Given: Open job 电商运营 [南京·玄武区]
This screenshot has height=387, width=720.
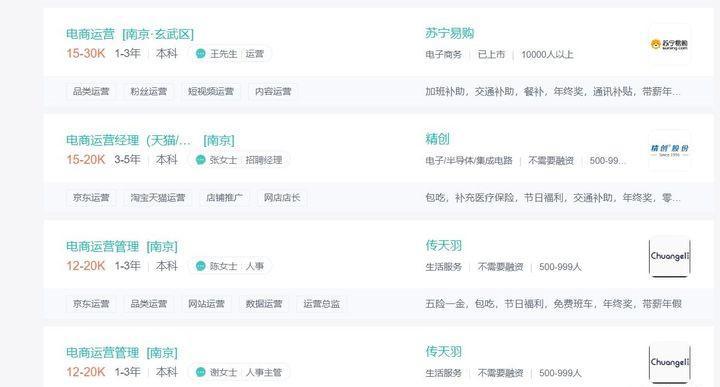Looking at the screenshot, I should tap(130, 34).
